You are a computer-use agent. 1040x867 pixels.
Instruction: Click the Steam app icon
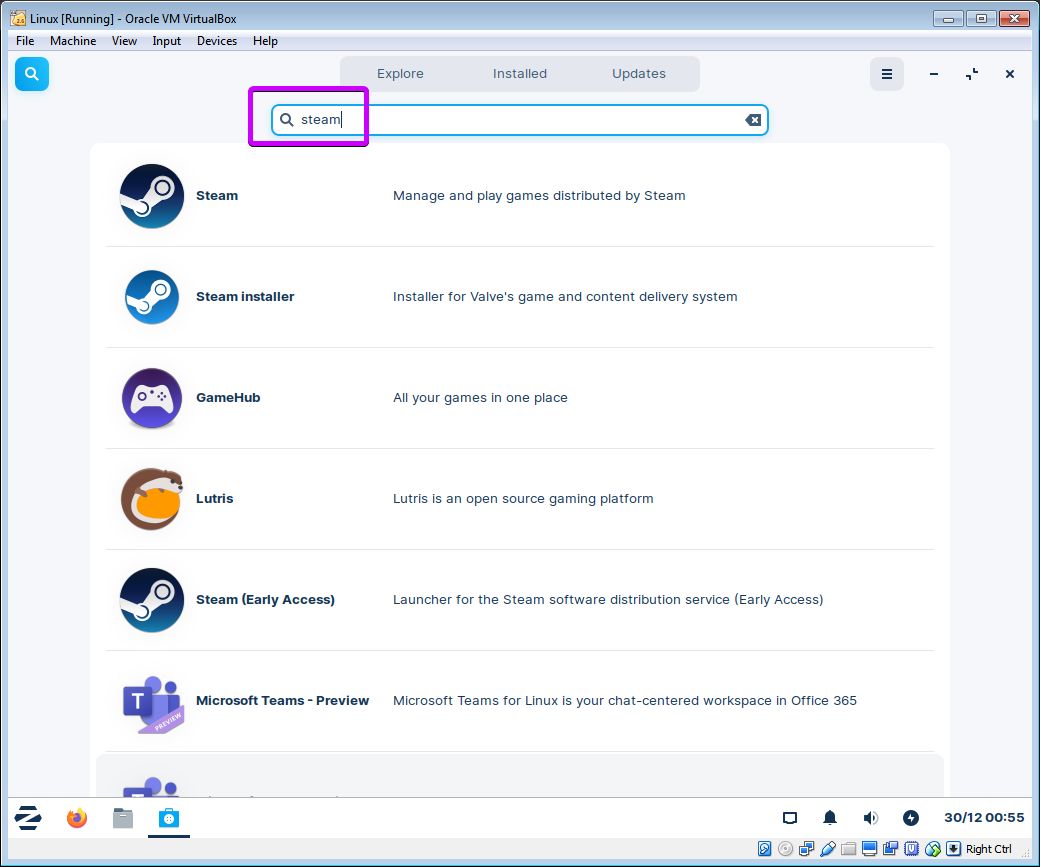pyautogui.click(x=152, y=196)
